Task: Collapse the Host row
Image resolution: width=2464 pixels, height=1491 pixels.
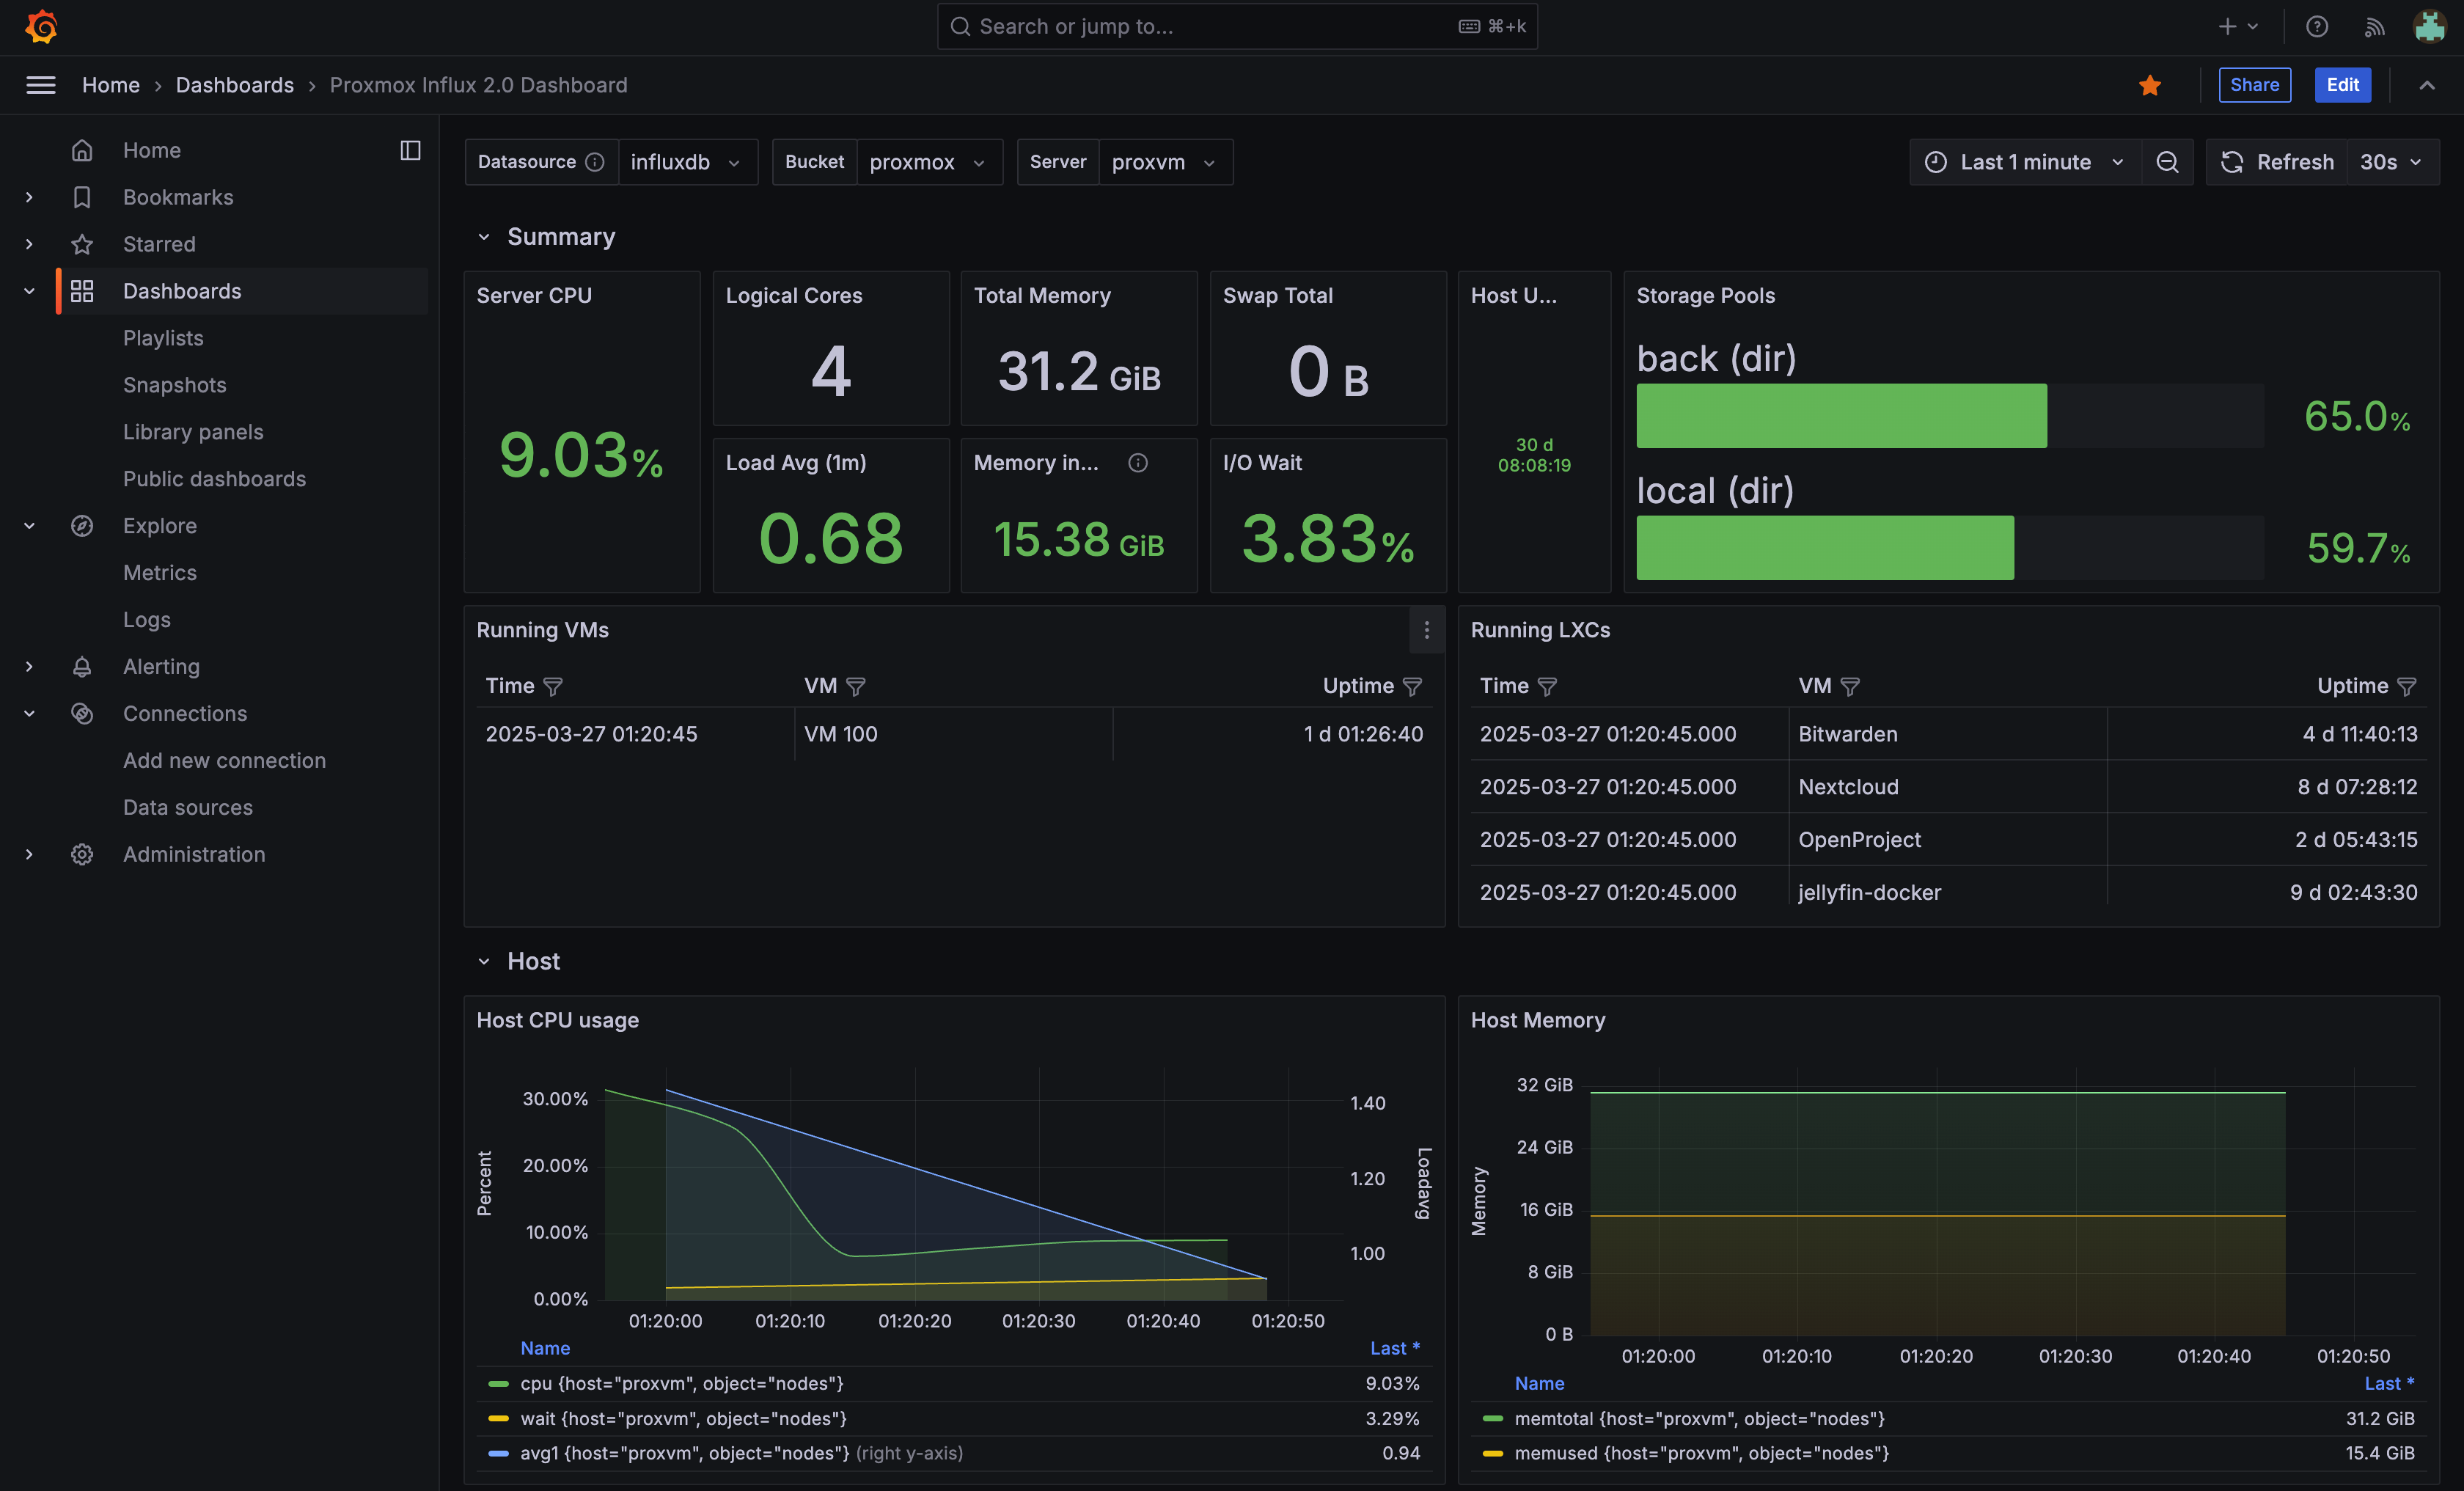Action: tap(484, 962)
